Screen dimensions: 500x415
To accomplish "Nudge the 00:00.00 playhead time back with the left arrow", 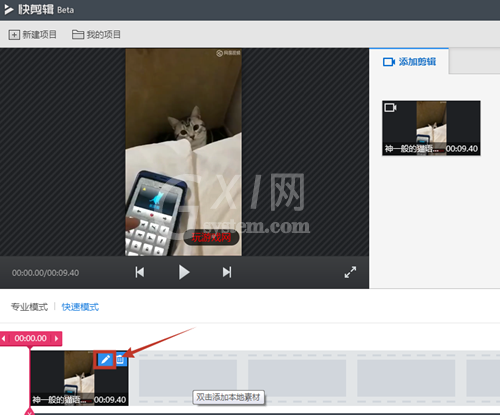I will tap(4, 339).
